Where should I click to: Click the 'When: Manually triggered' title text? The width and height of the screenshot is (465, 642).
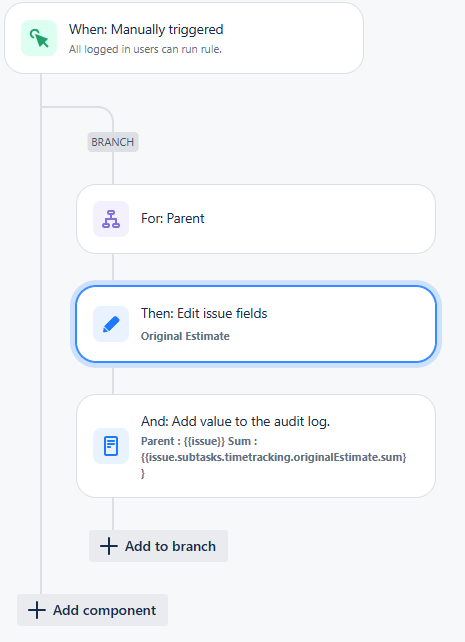point(146,29)
